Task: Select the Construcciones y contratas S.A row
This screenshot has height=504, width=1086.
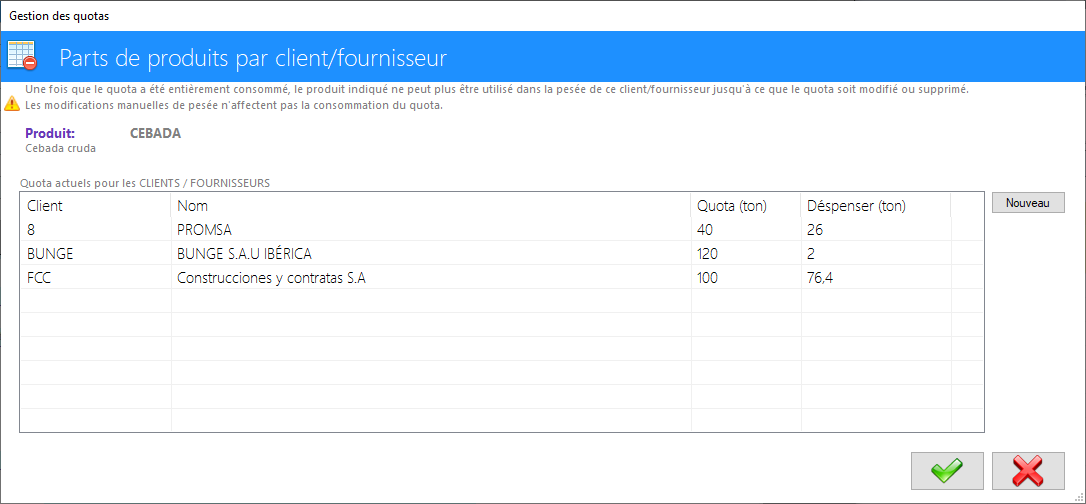Action: (501, 278)
